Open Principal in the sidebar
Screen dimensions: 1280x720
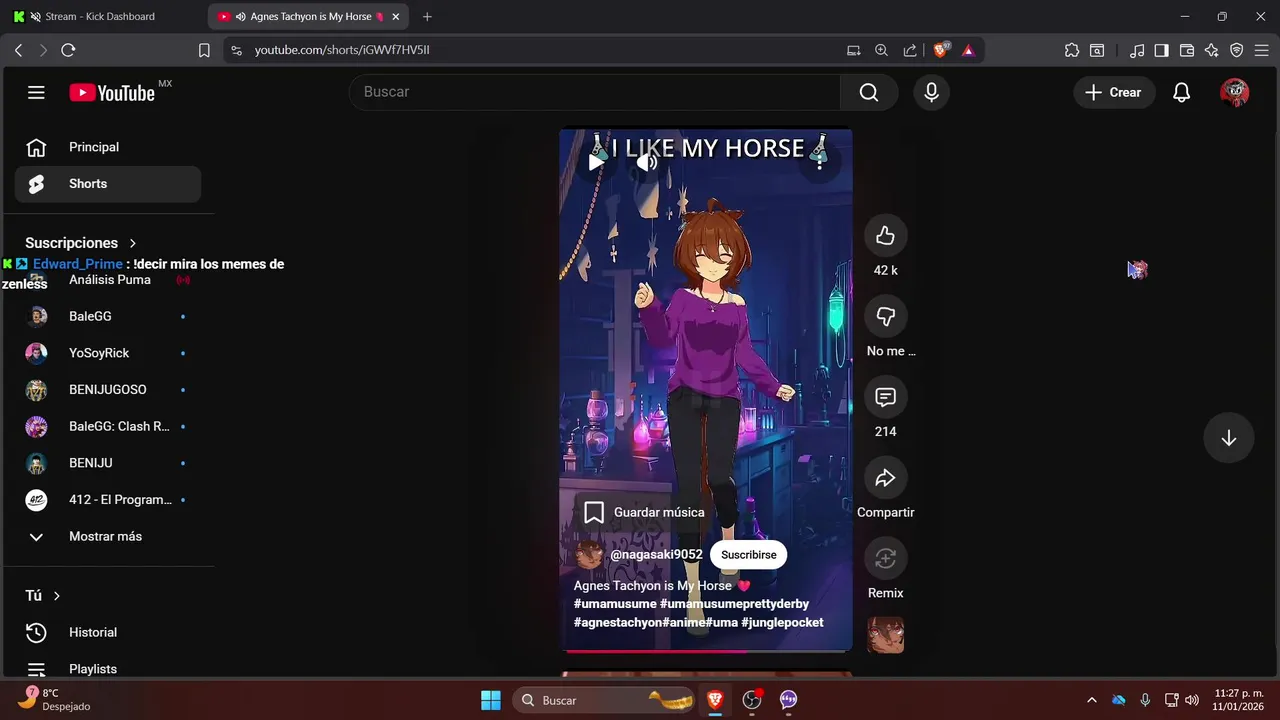[108, 147]
